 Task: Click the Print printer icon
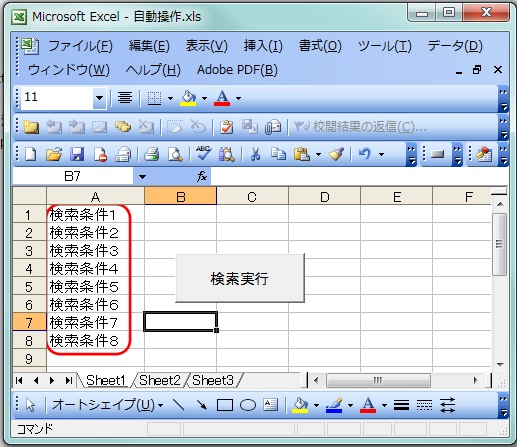tap(152, 154)
